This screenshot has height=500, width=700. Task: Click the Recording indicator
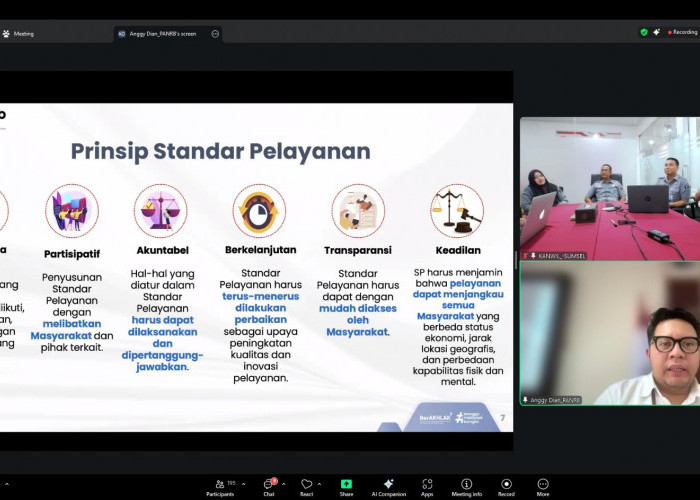click(x=682, y=32)
